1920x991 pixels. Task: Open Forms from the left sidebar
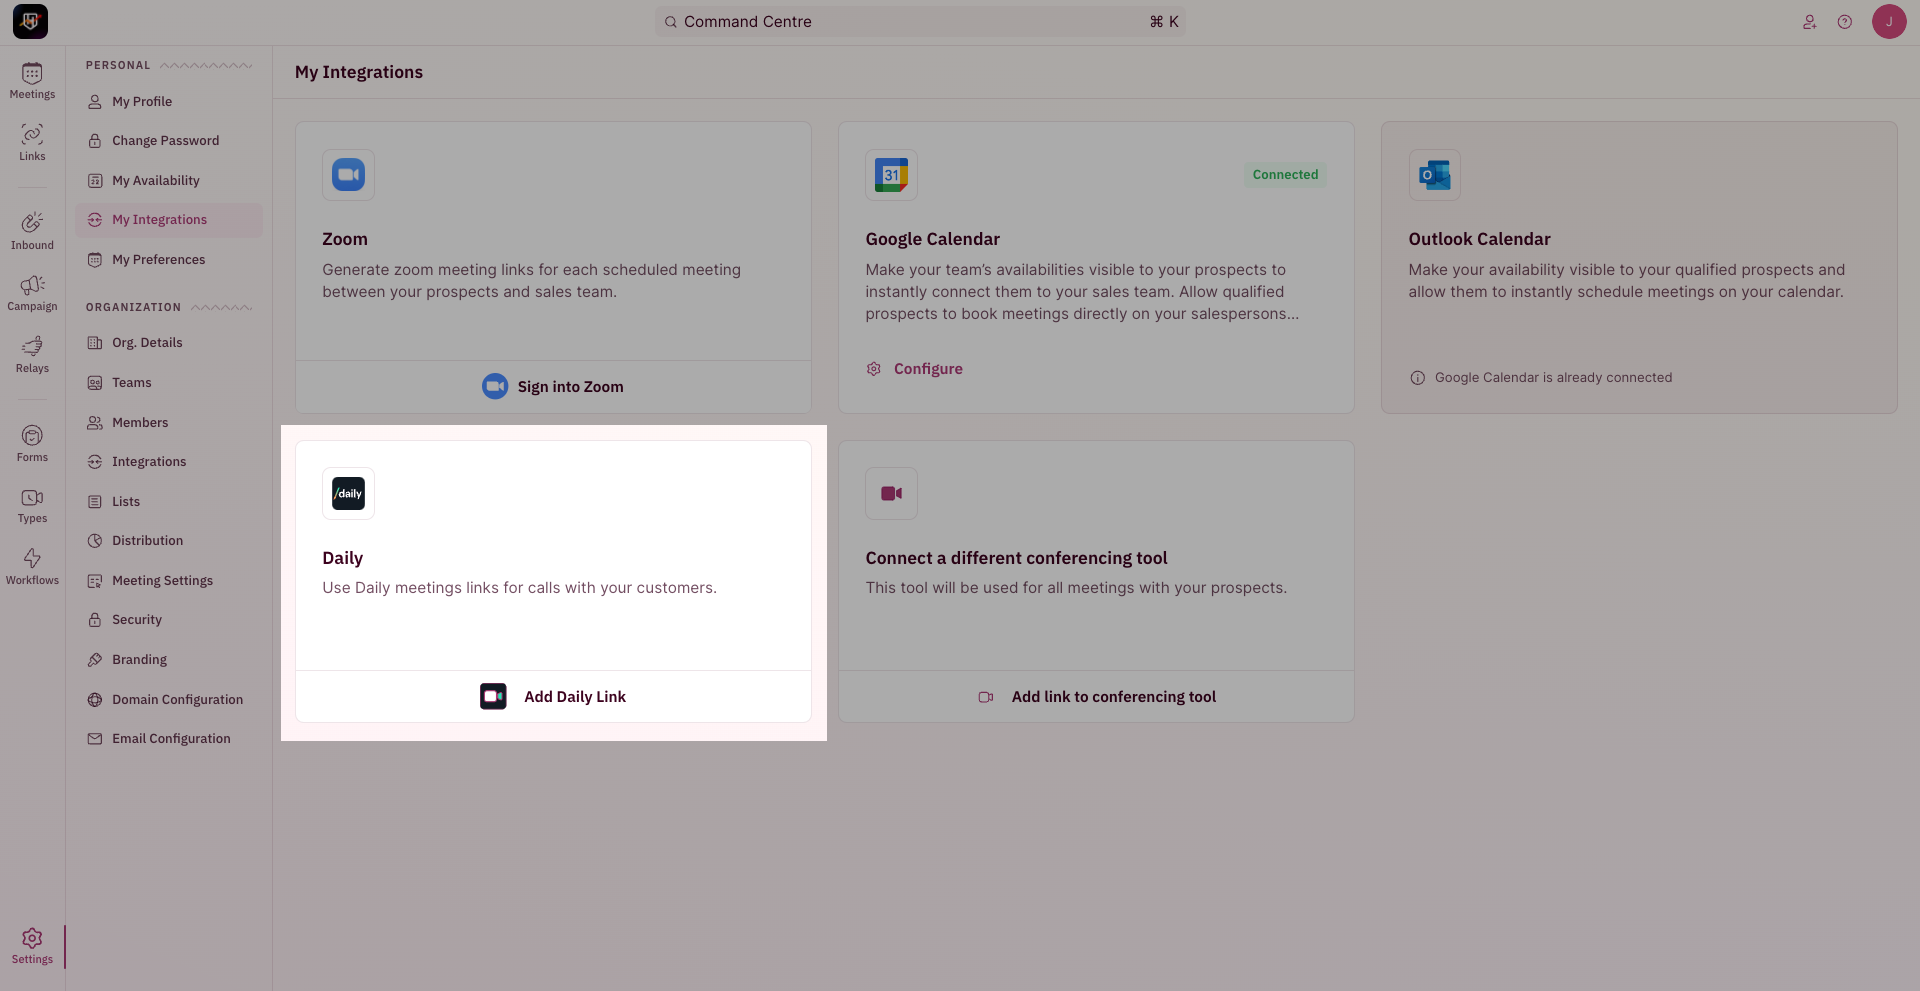[x=32, y=442]
